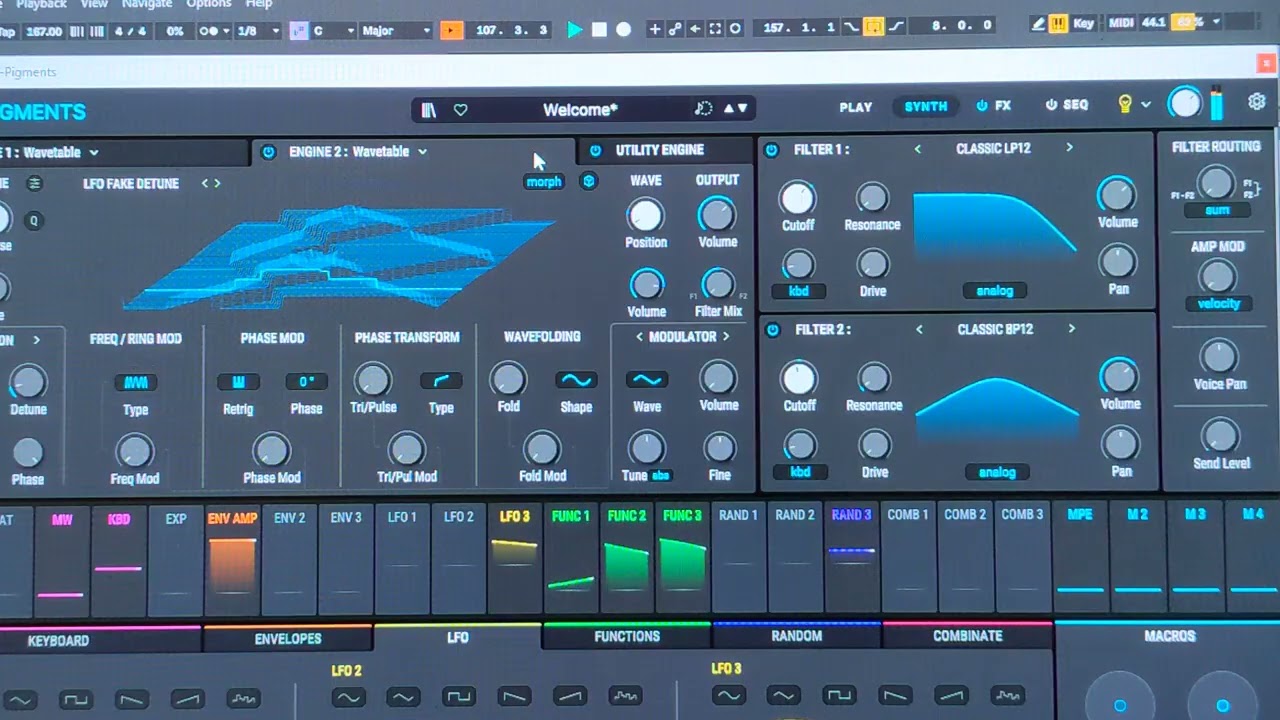Open the FUNCTIONS modulation tab
Viewport: 1280px width, 720px height.
click(x=627, y=636)
